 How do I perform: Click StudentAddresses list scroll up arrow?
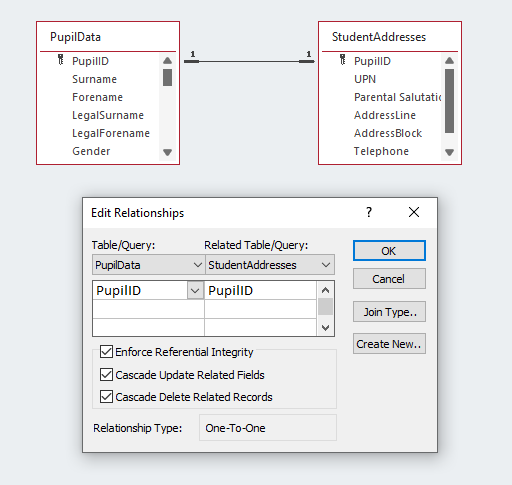449,60
